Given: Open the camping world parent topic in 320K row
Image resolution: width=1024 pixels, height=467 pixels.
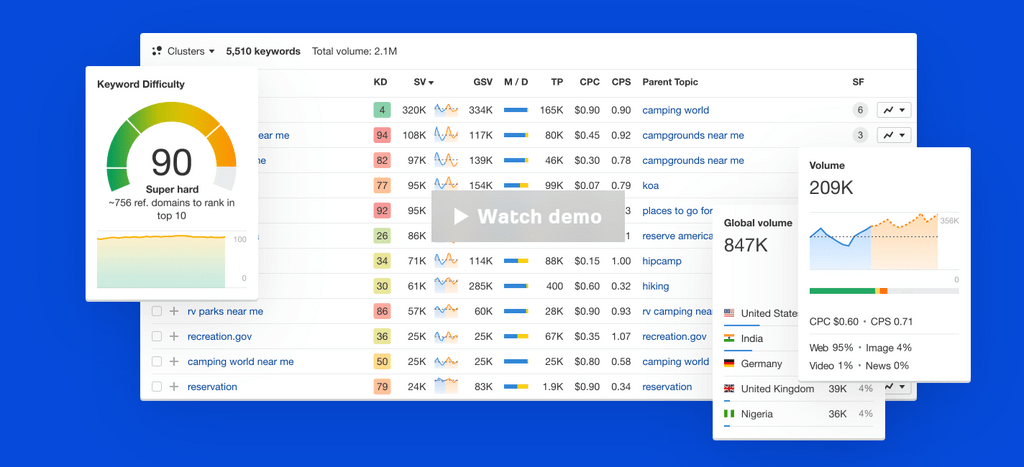Looking at the screenshot, I should (x=675, y=110).
